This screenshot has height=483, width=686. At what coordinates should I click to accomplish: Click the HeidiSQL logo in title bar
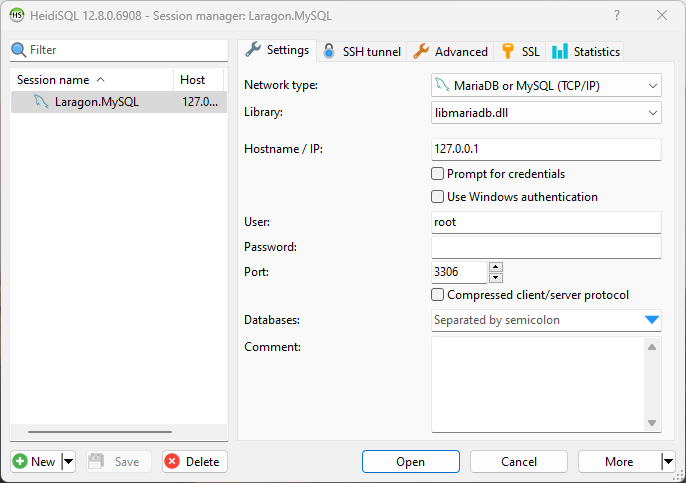click(17, 15)
